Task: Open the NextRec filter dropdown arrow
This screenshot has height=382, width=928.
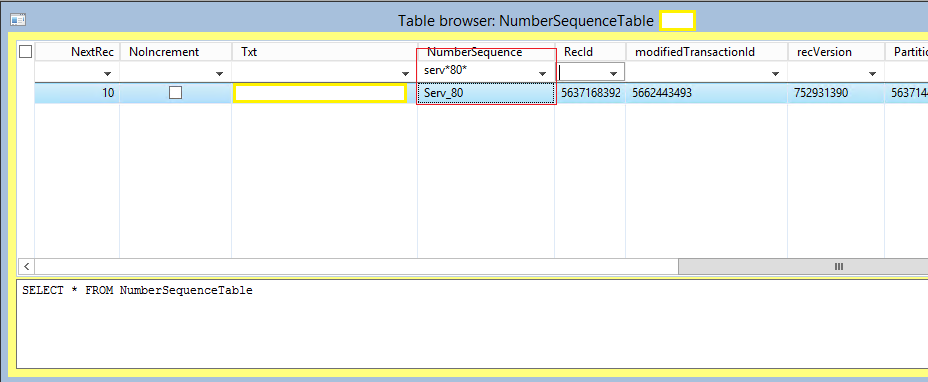Action: point(108,74)
